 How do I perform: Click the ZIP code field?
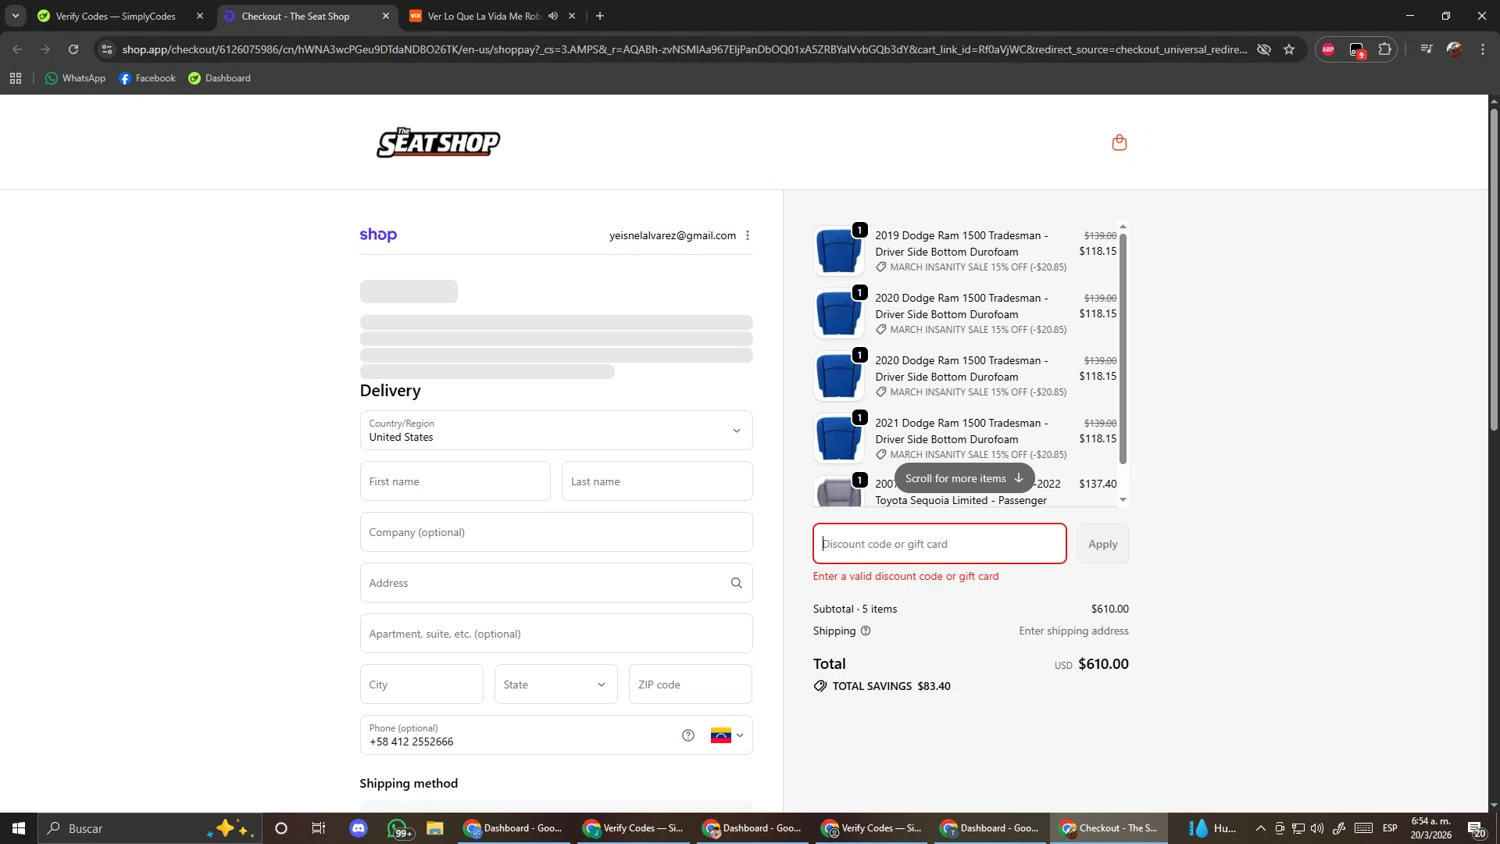(690, 684)
